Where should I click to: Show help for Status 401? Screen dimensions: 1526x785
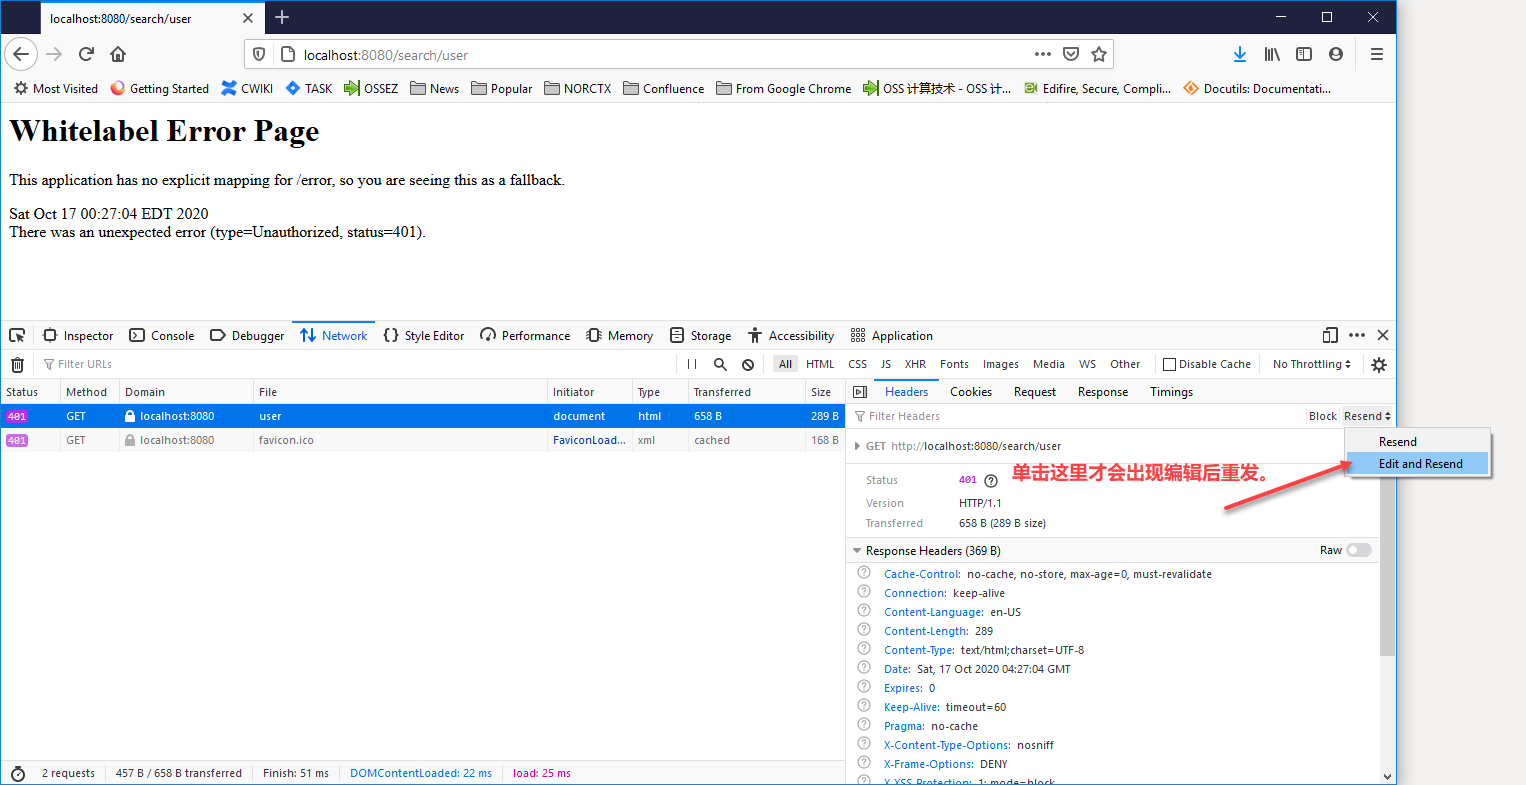(991, 480)
